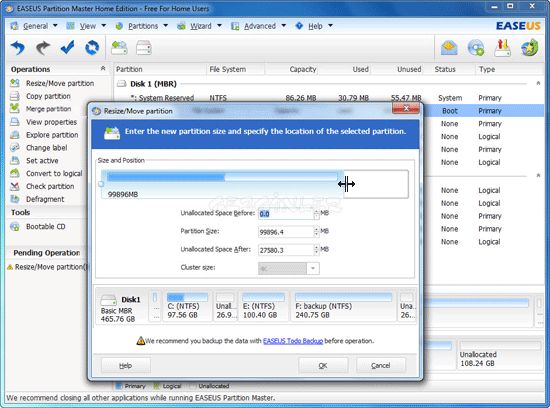The image size is (550, 408).
Task: Open the Partitions menu
Action: 142,26
